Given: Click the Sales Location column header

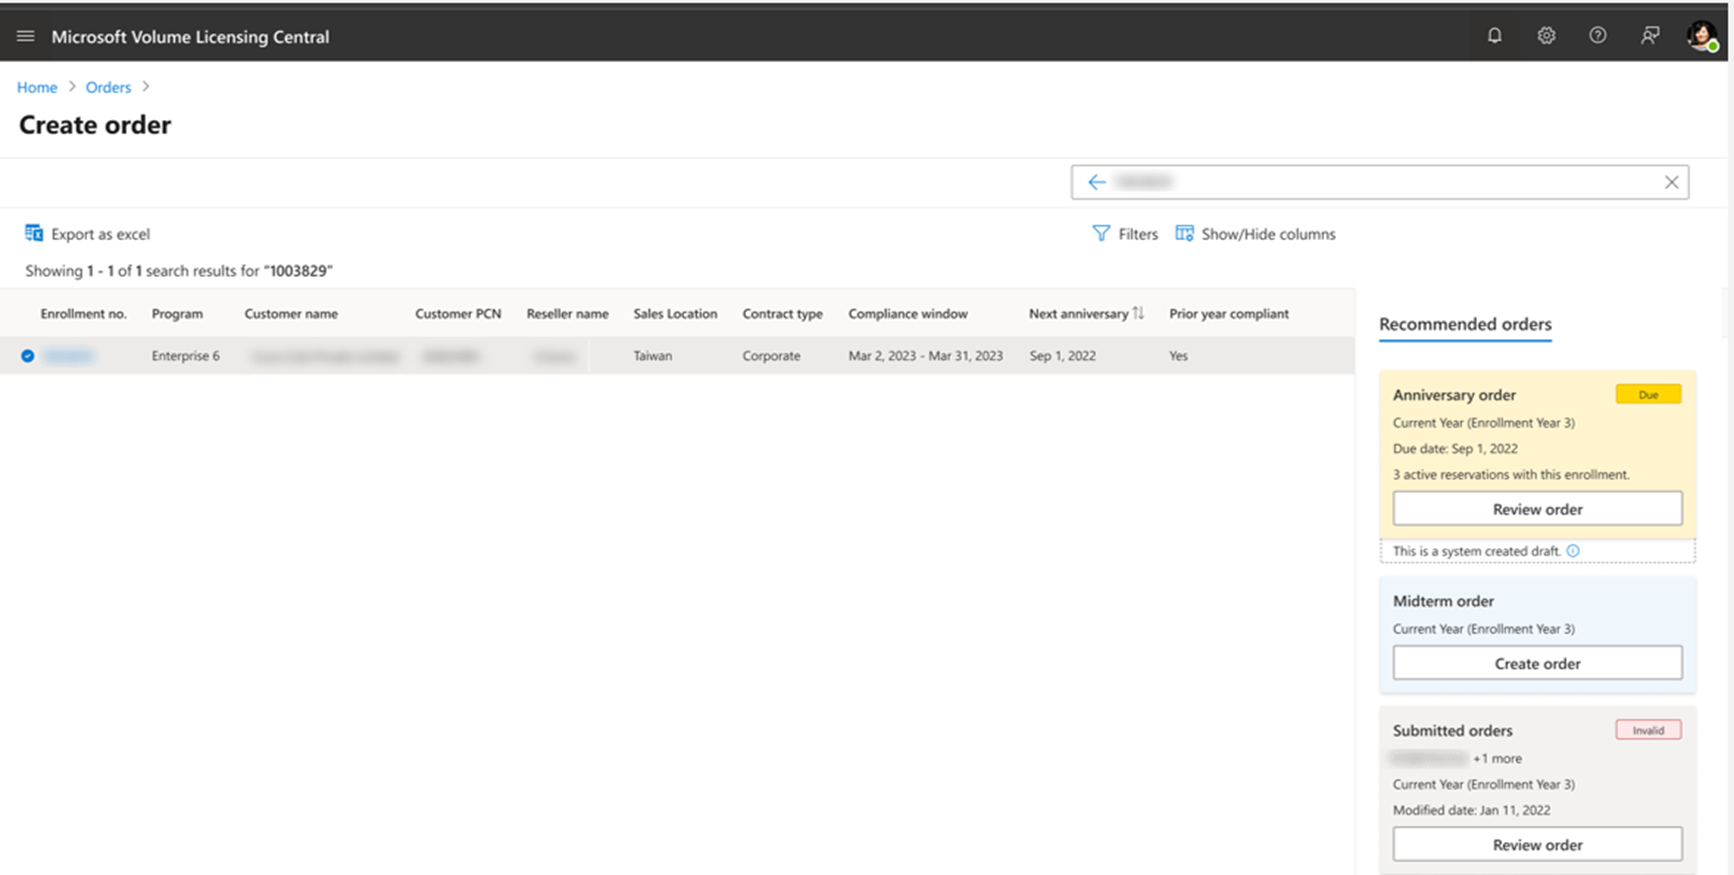Looking at the screenshot, I should point(675,313).
